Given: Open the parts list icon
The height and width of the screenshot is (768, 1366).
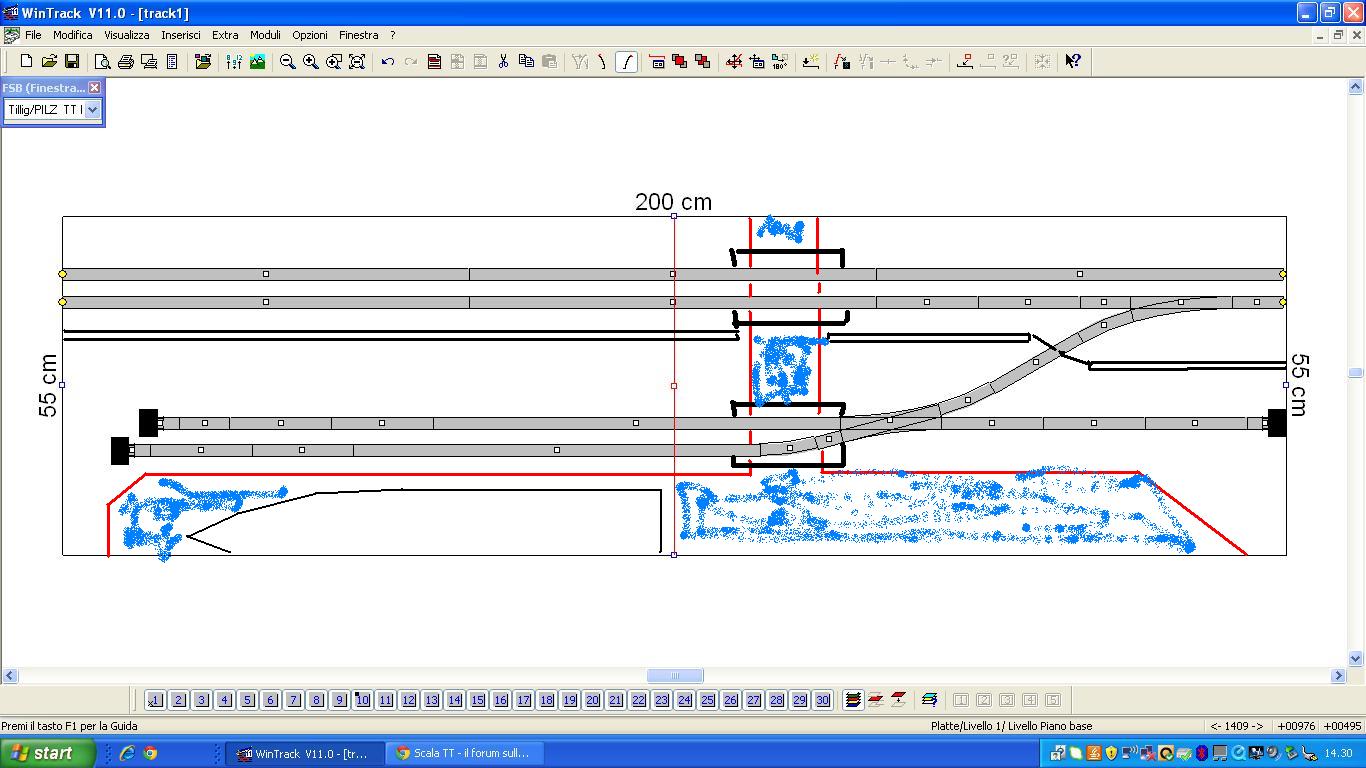Looking at the screenshot, I should point(172,61).
